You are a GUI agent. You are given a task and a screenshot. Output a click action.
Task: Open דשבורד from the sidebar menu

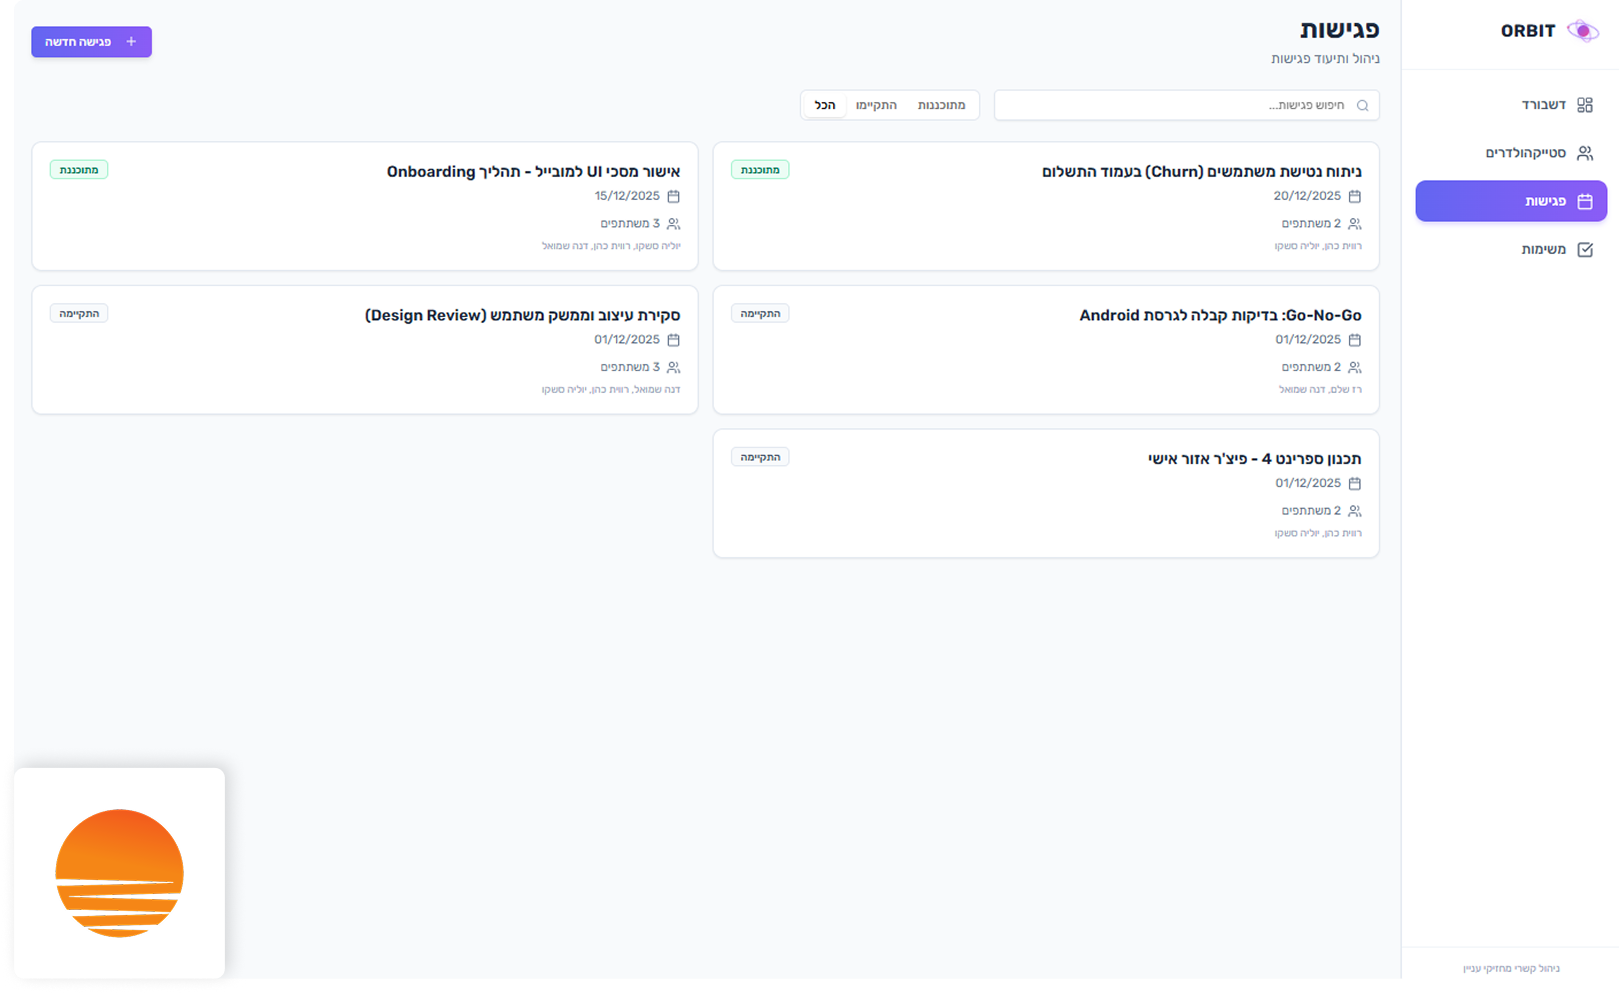pos(1543,105)
